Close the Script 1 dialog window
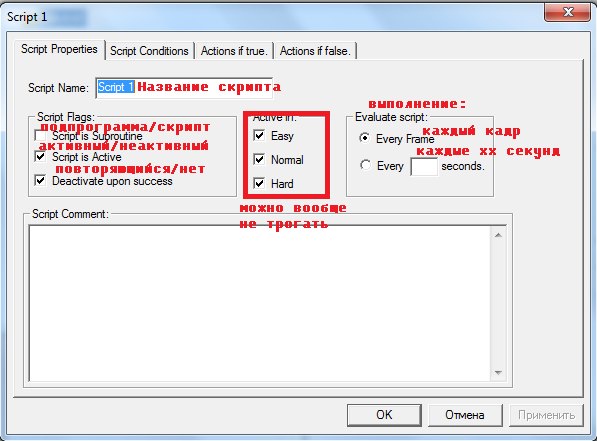This screenshot has width=597, height=441. [568, 13]
